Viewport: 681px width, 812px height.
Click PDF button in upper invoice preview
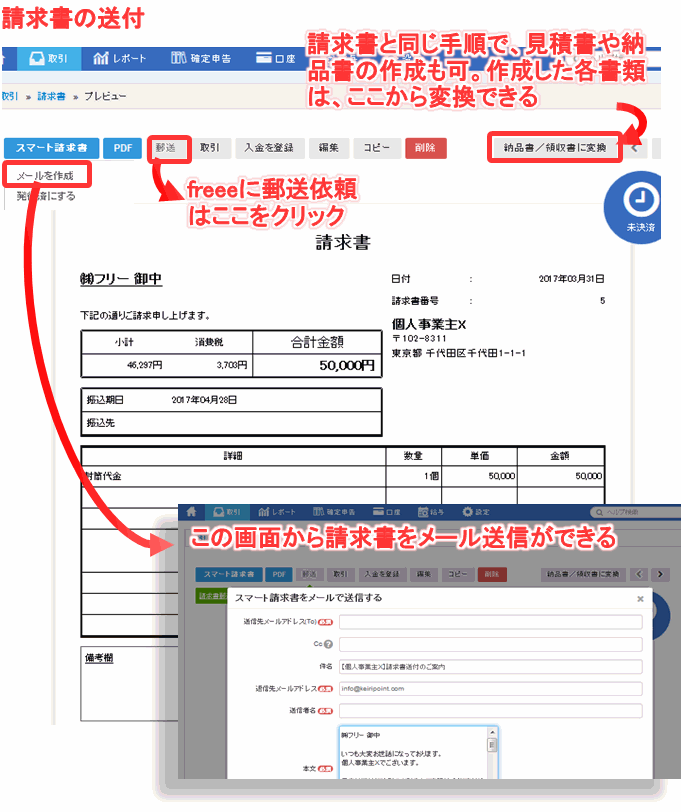tap(123, 148)
